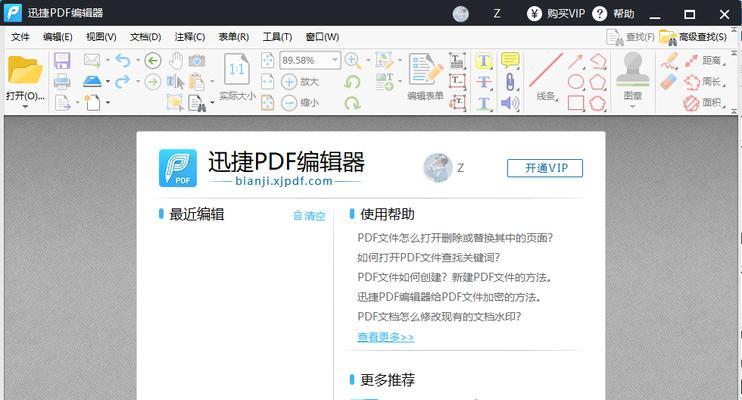Viewport: 742px width, 400px height.
Task: Click the zoom in (放大) plus button
Action: click(289, 81)
